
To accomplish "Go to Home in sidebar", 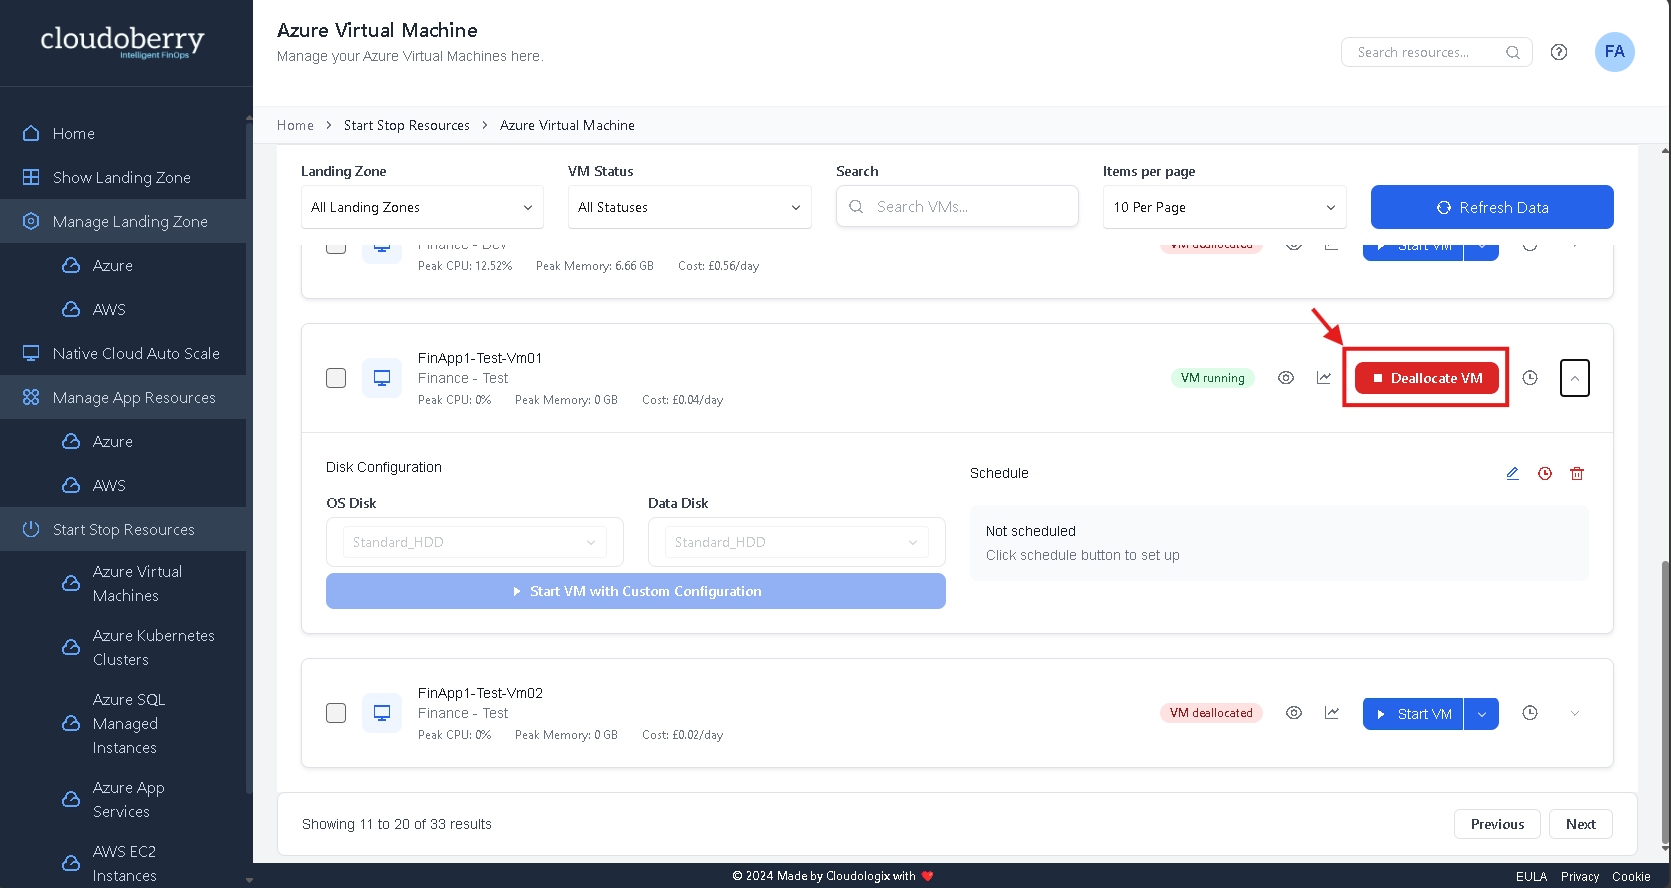I will click(x=123, y=133).
